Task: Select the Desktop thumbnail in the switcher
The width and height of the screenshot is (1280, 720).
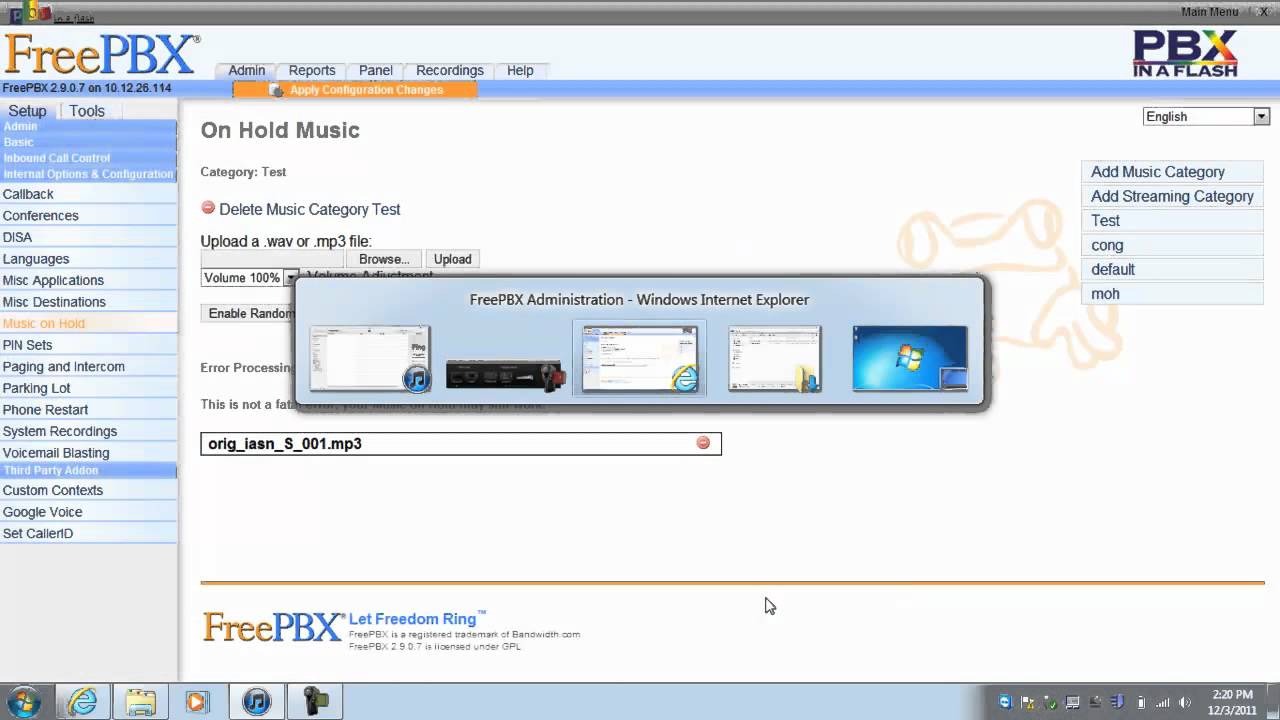Action: (910, 358)
